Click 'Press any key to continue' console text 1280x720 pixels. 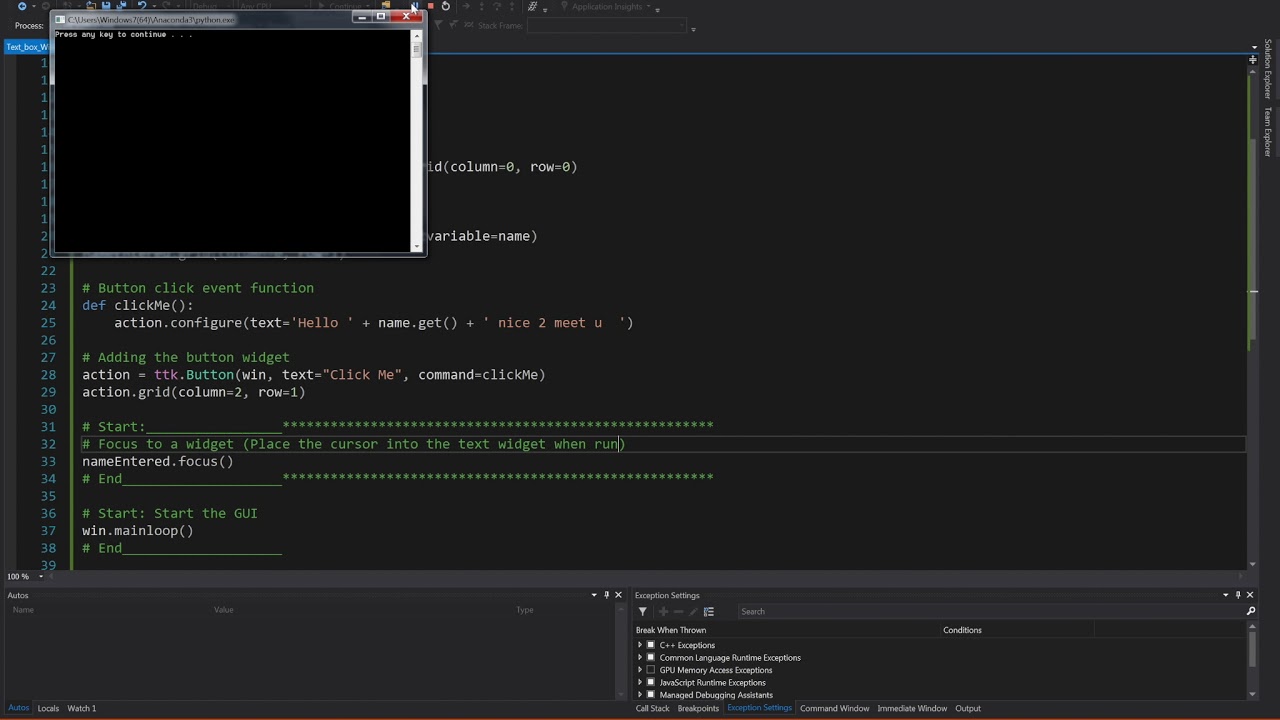124,35
